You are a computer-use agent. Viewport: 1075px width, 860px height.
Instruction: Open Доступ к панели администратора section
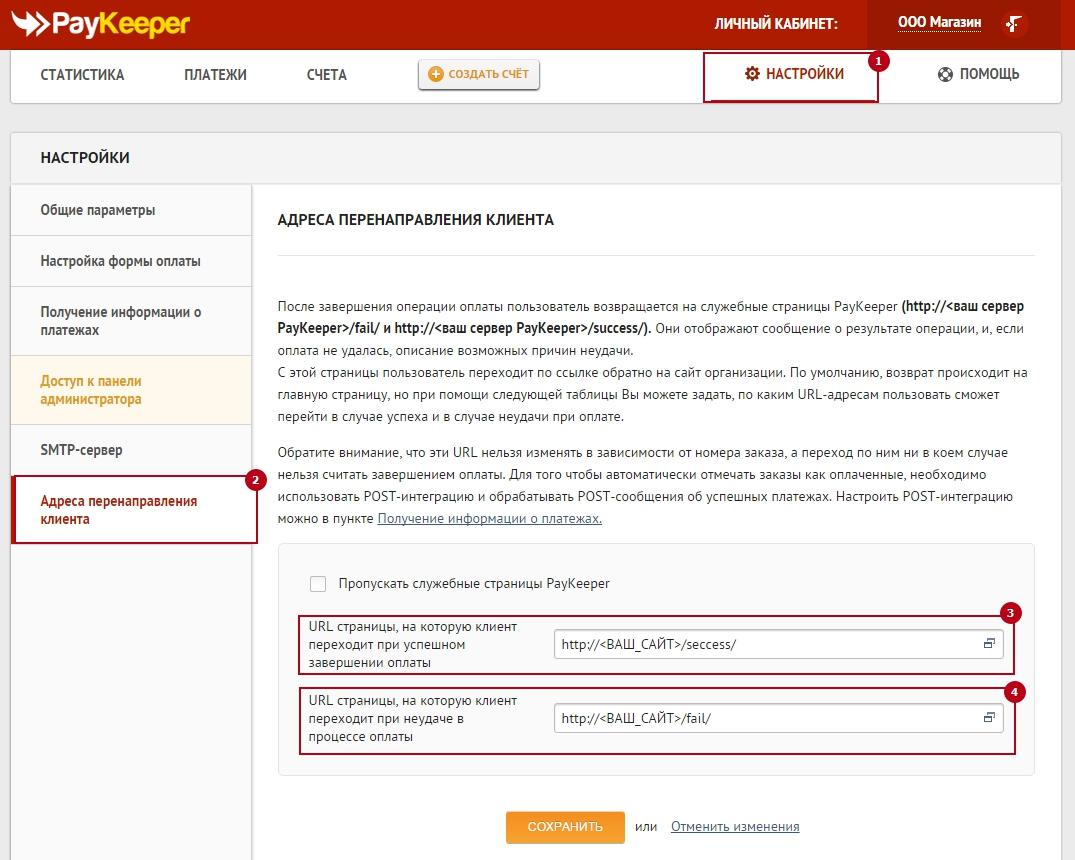[x=91, y=390]
